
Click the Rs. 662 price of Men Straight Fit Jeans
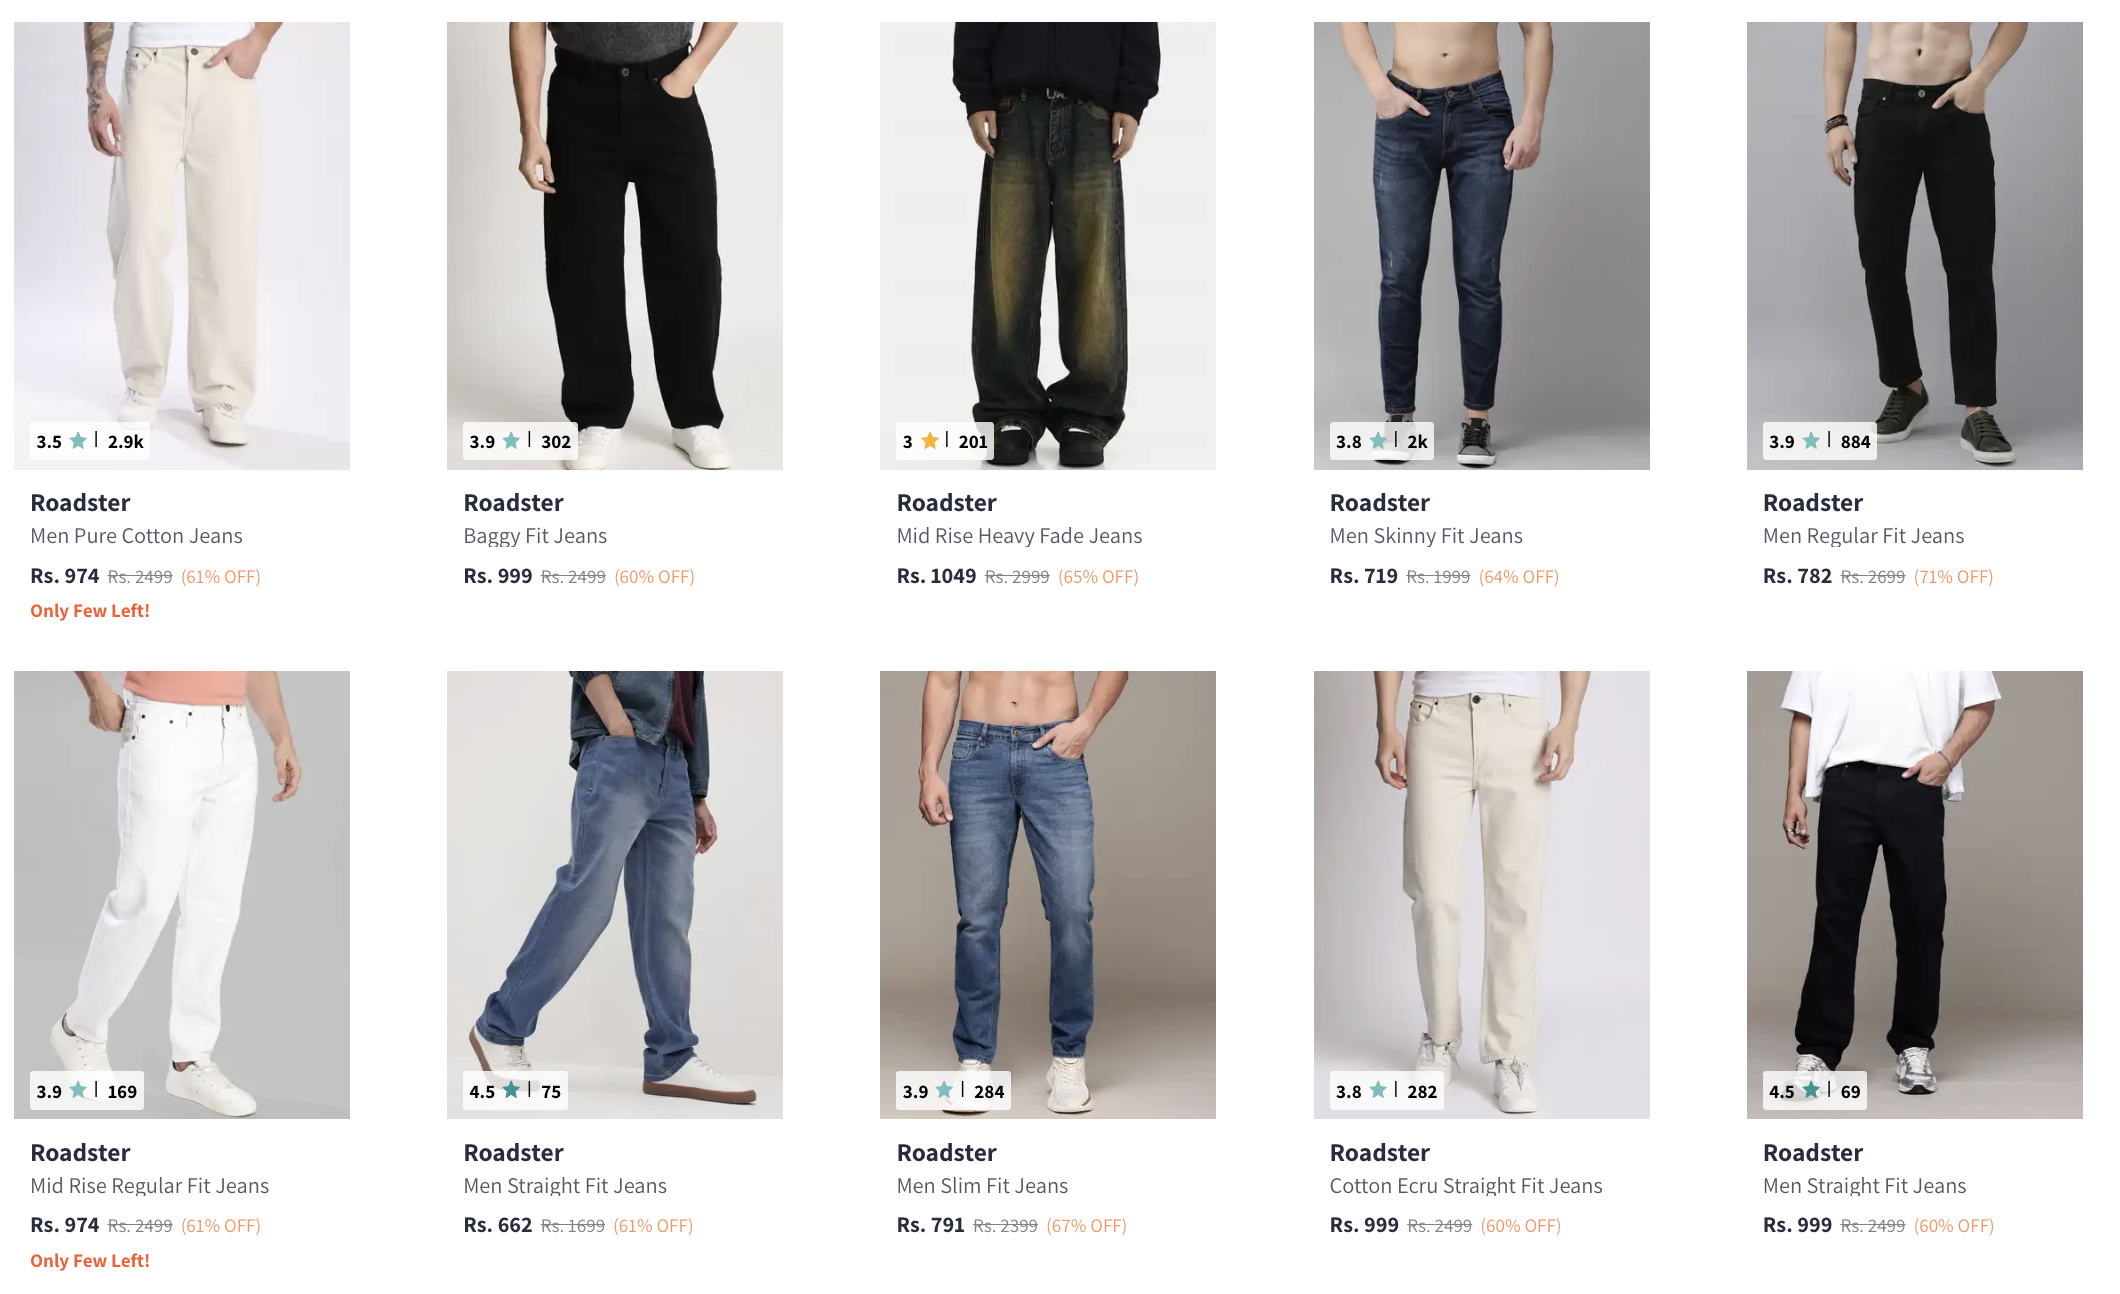[x=497, y=1225]
